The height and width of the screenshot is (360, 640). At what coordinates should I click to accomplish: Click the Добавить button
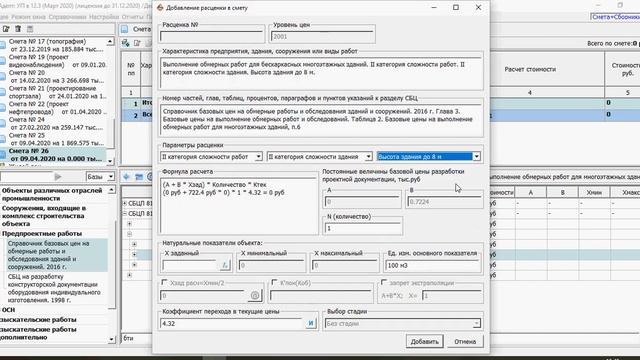(424, 342)
